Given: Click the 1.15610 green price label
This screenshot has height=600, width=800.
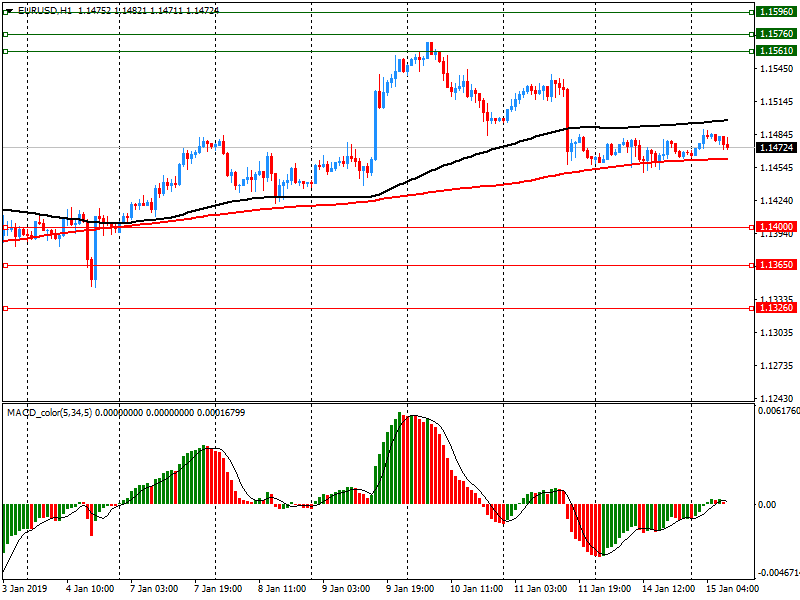Looking at the screenshot, I should (x=776, y=51).
